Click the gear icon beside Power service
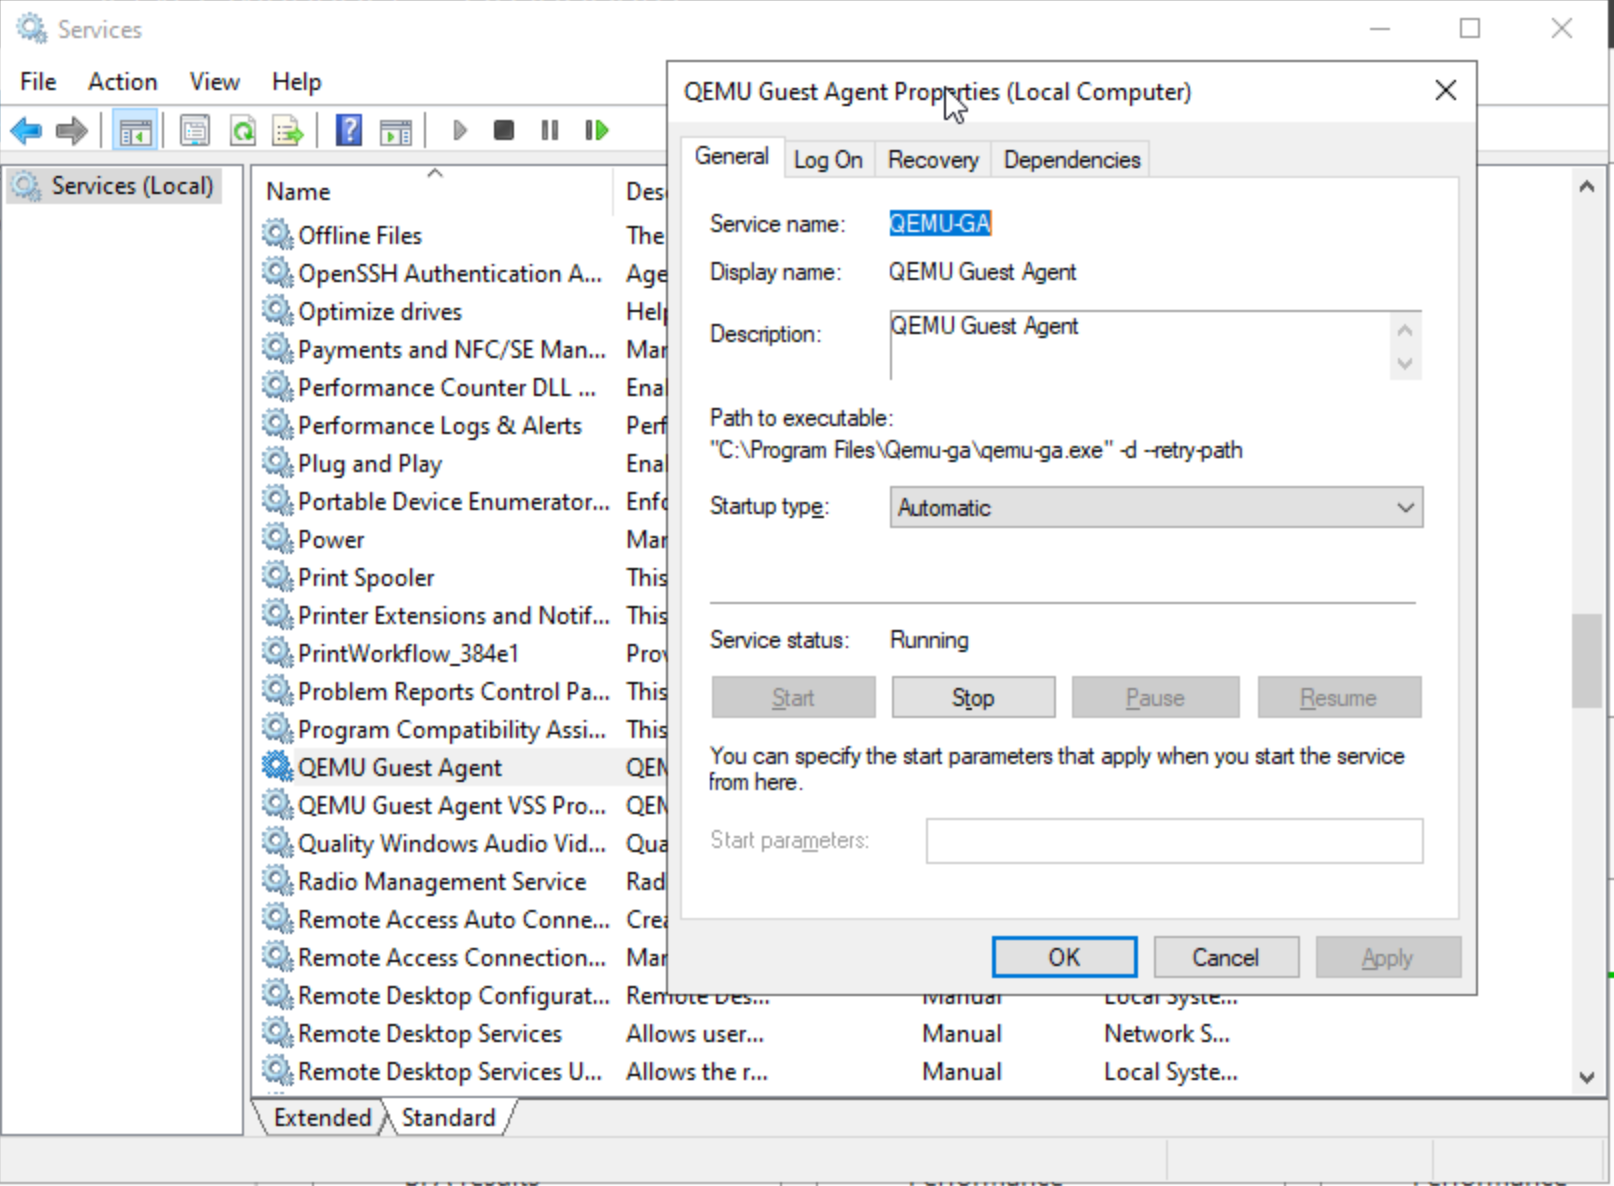Image resolution: width=1614 pixels, height=1186 pixels. (277, 539)
